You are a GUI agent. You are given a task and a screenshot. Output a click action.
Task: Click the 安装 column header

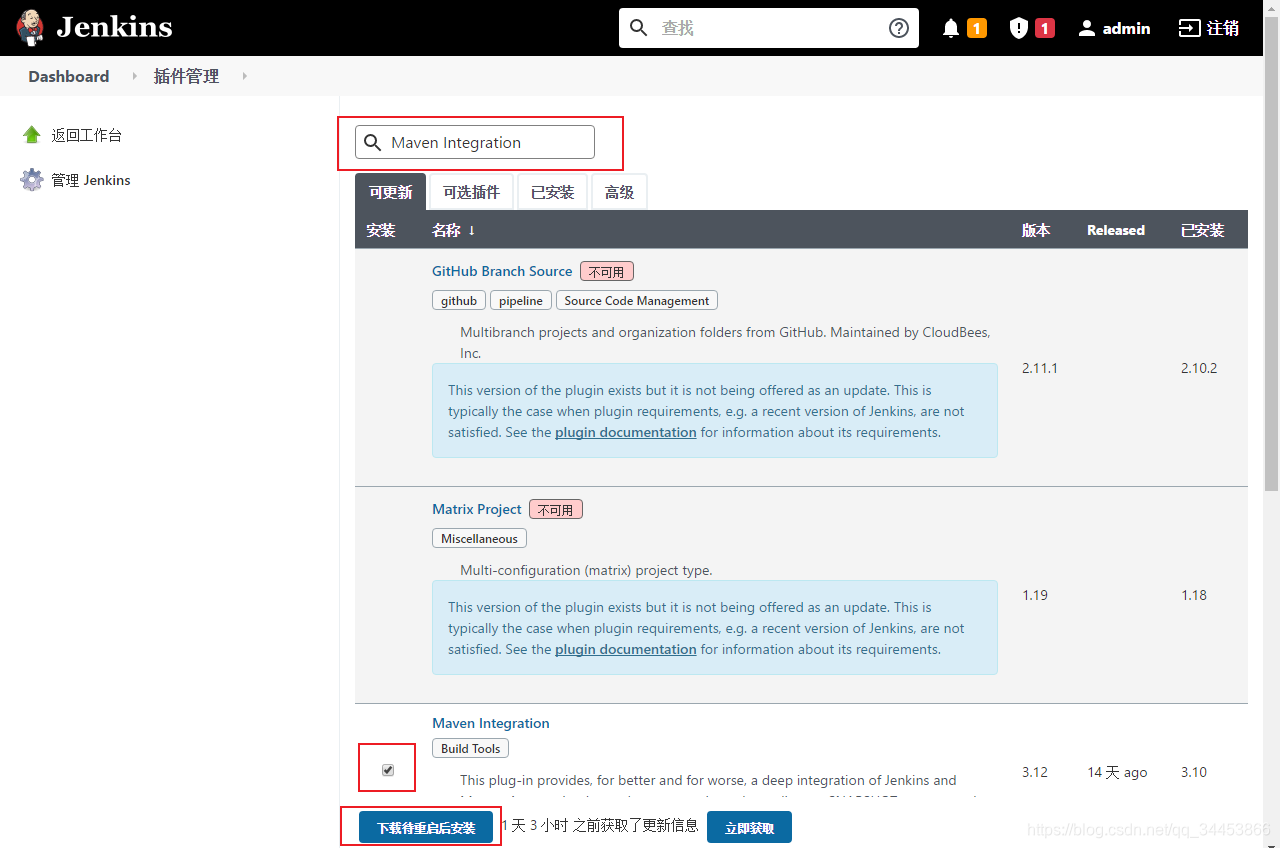[x=381, y=230]
